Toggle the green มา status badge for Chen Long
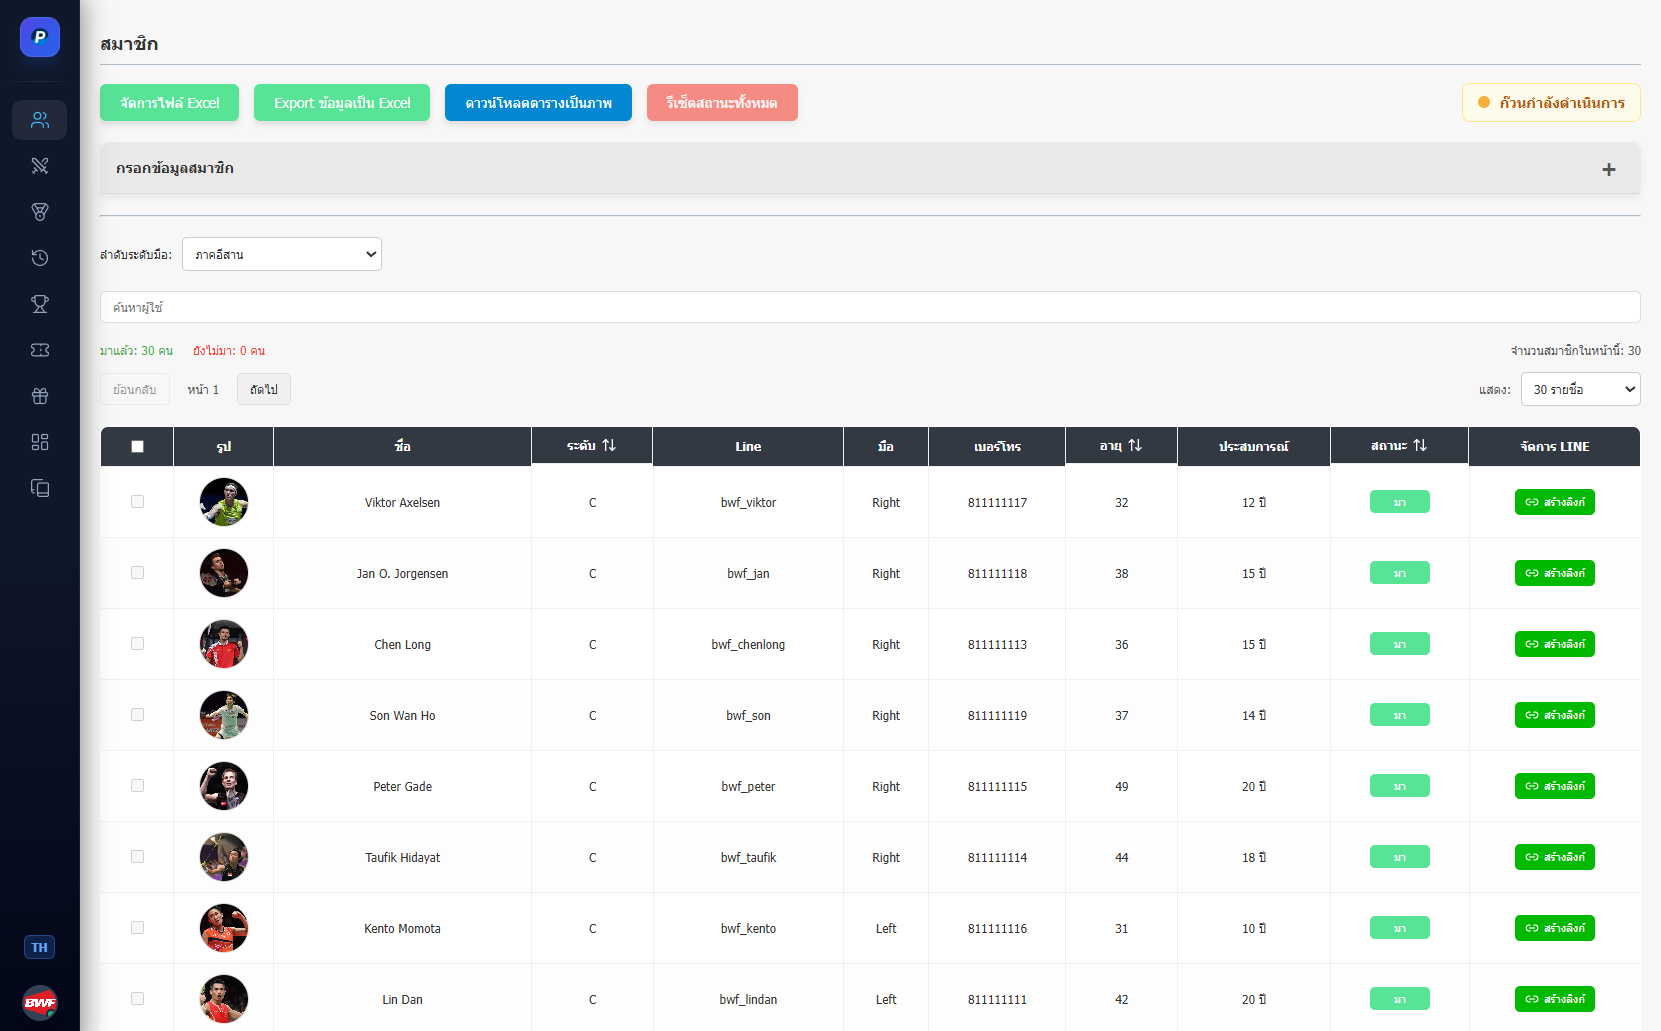This screenshot has width=1661, height=1031. tap(1399, 644)
